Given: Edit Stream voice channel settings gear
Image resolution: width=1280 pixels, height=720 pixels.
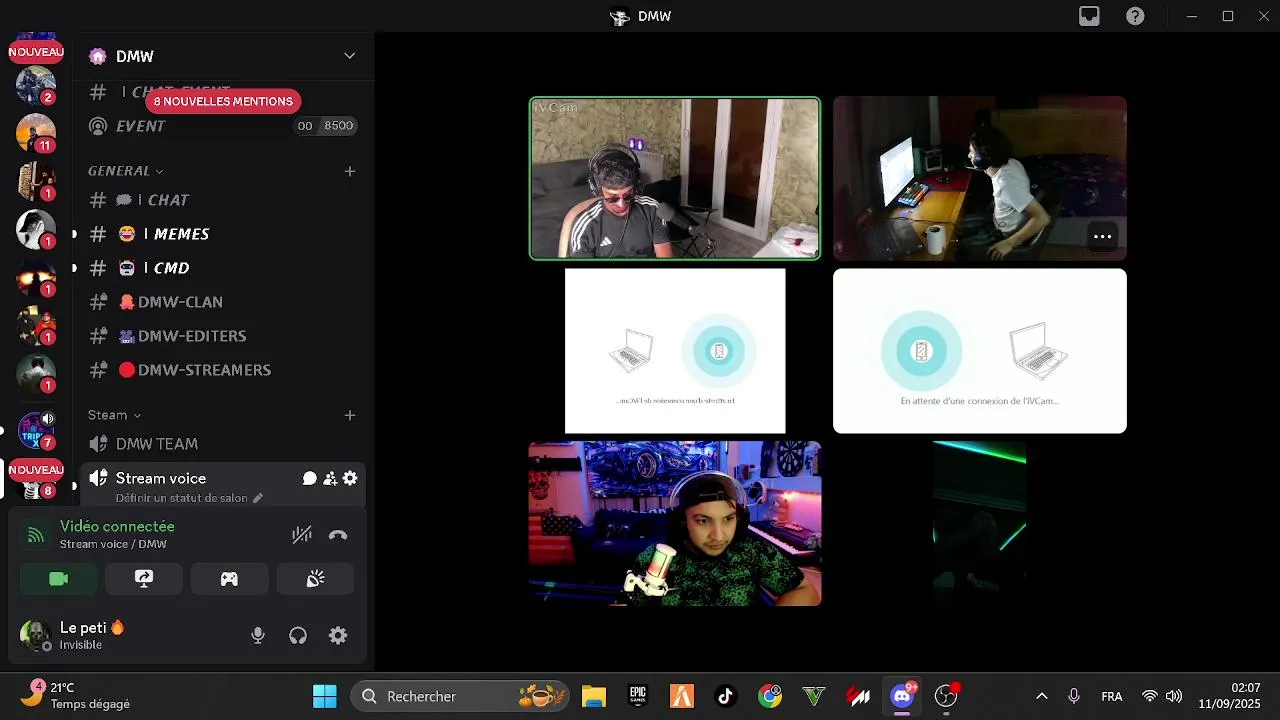Looking at the screenshot, I should pyautogui.click(x=350, y=479).
